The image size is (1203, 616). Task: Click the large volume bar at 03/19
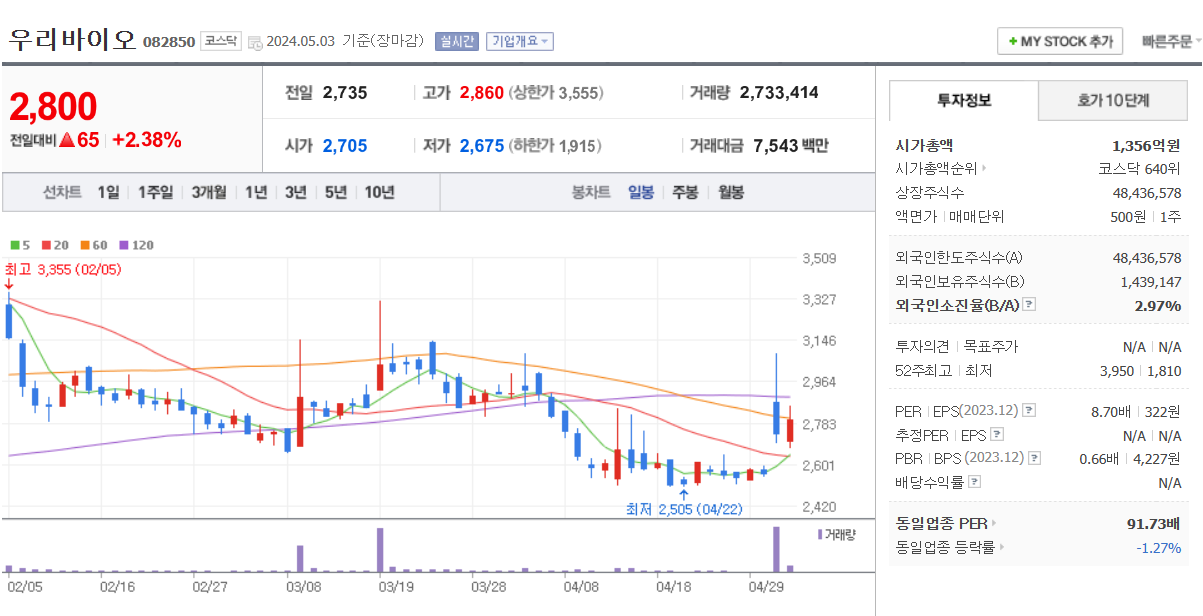380,550
